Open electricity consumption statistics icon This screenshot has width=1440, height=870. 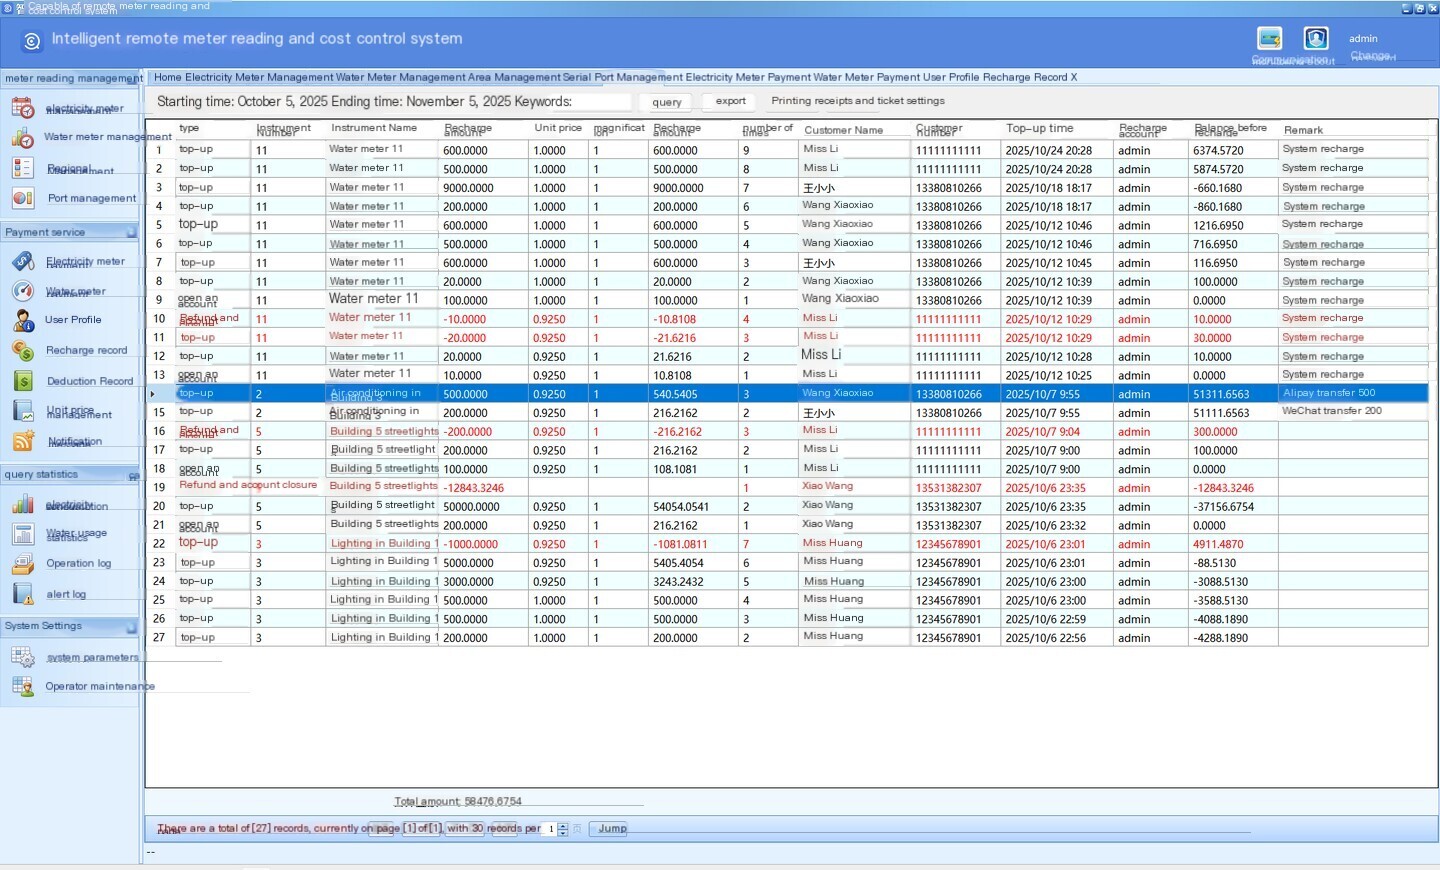pyautogui.click(x=22, y=504)
